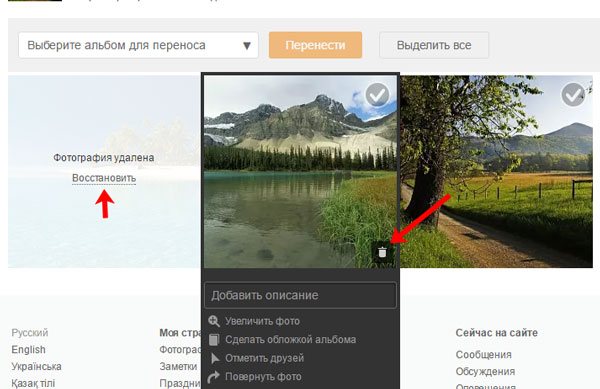Screen dimensions: 600x389
Task: Click the Выделить все button
Action: coord(434,45)
